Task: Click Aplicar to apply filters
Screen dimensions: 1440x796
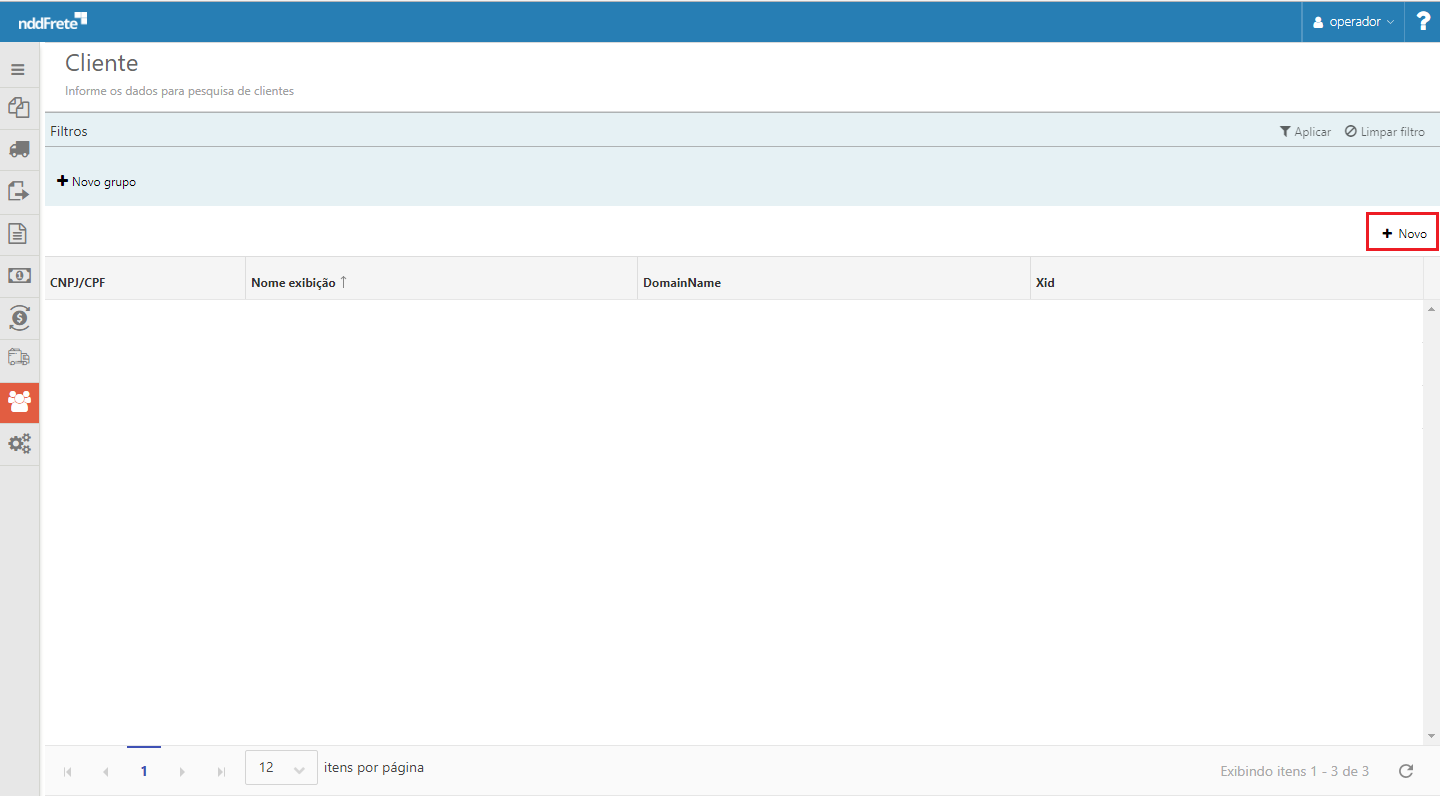Action: 1305,132
